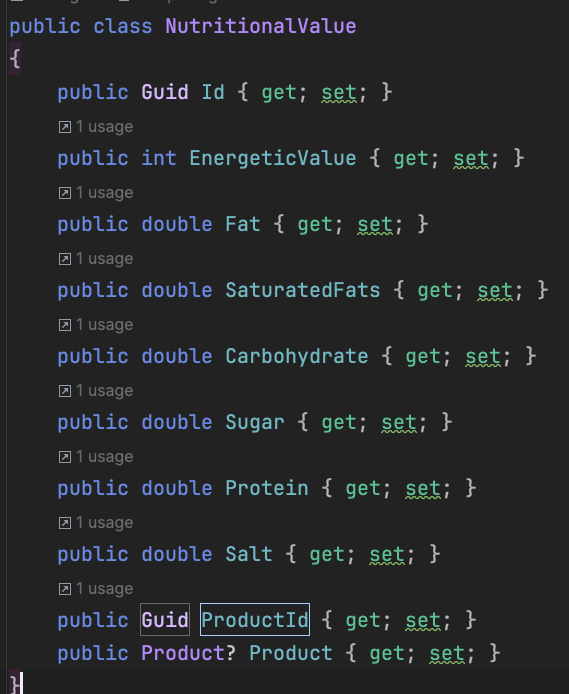
Task: Click the NutritionalValue class name
Action: pos(261,26)
